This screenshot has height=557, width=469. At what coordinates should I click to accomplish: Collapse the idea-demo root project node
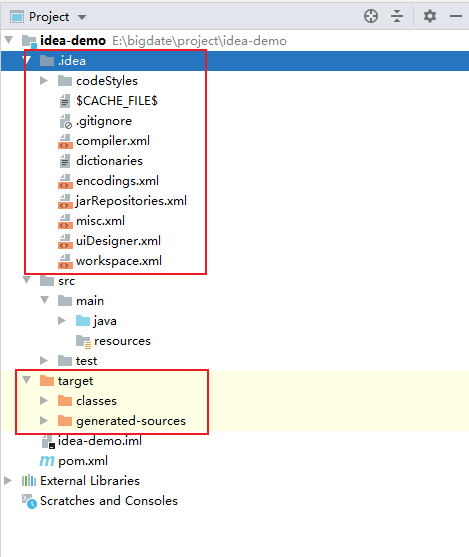point(9,40)
